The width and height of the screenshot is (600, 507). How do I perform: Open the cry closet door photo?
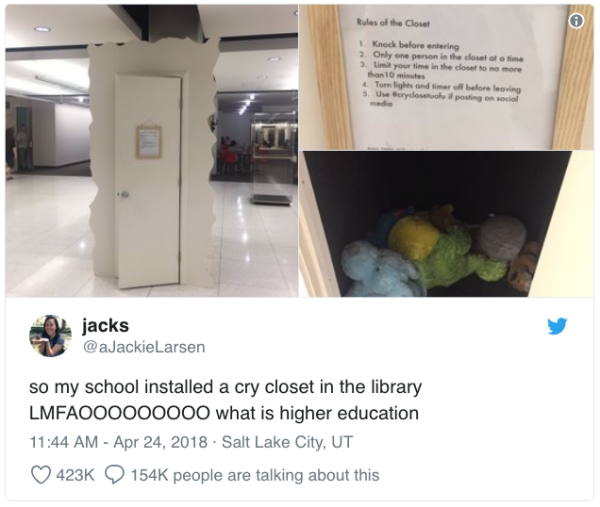pos(152,151)
